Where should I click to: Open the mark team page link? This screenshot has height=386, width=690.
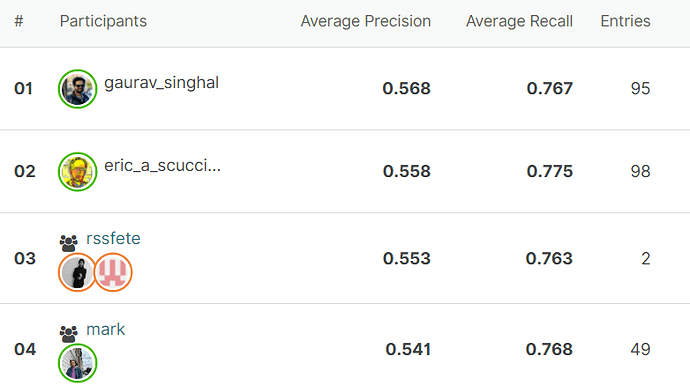tap(106, 329)
